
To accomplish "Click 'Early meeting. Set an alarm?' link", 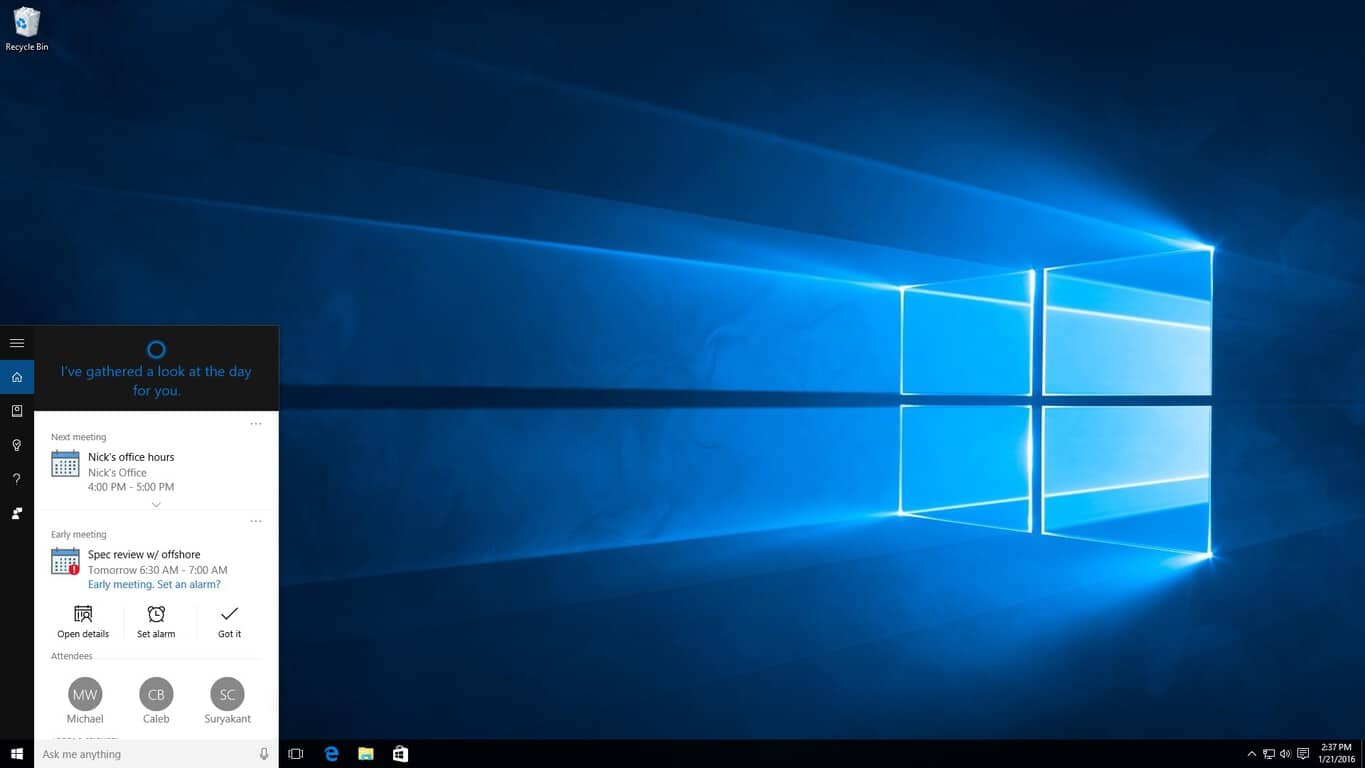I will 154,584.
